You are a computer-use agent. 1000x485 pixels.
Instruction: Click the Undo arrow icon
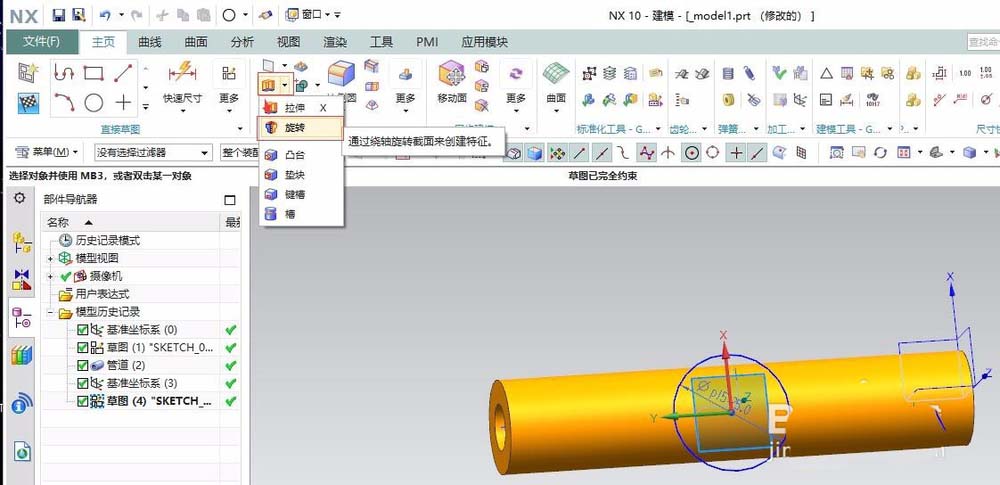click(105, 15)
